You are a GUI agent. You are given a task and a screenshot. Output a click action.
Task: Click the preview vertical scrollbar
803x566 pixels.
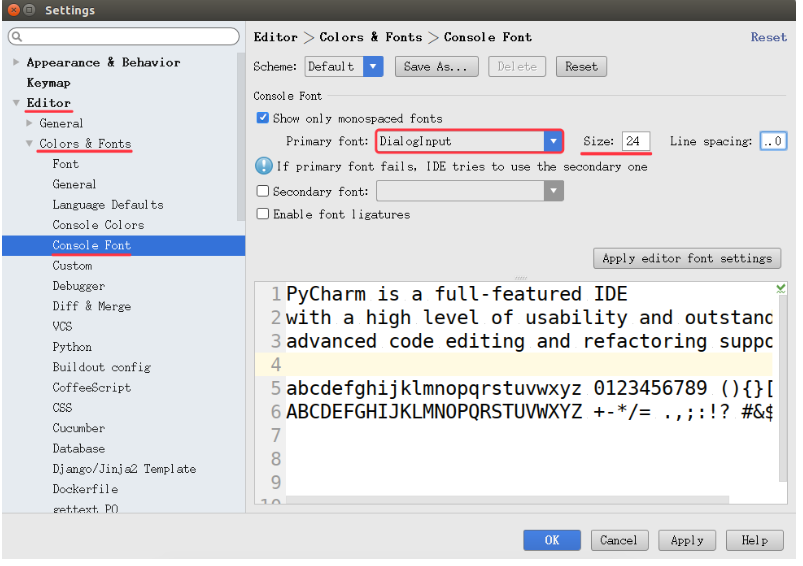[783, 388]
